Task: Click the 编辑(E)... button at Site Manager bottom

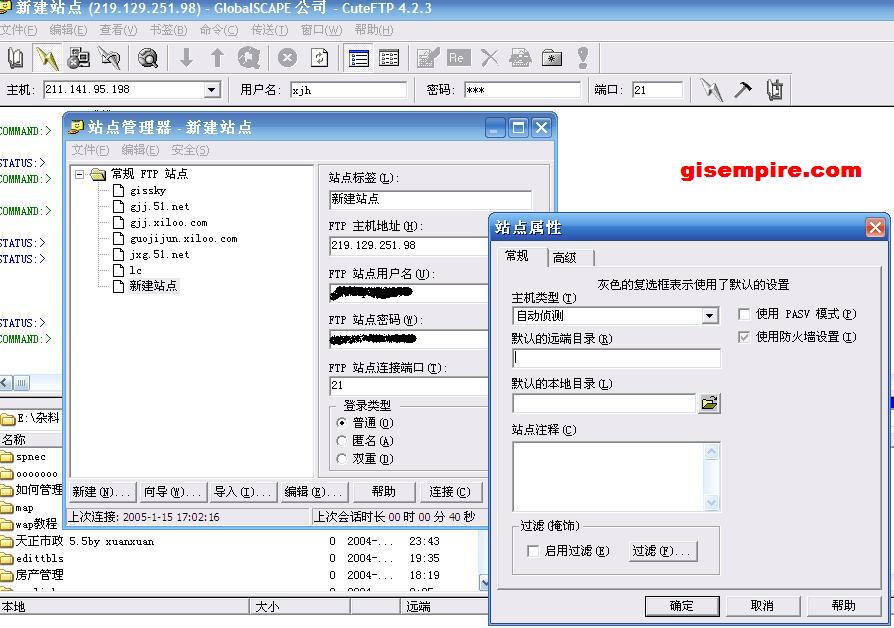Action: click(313, 492)
